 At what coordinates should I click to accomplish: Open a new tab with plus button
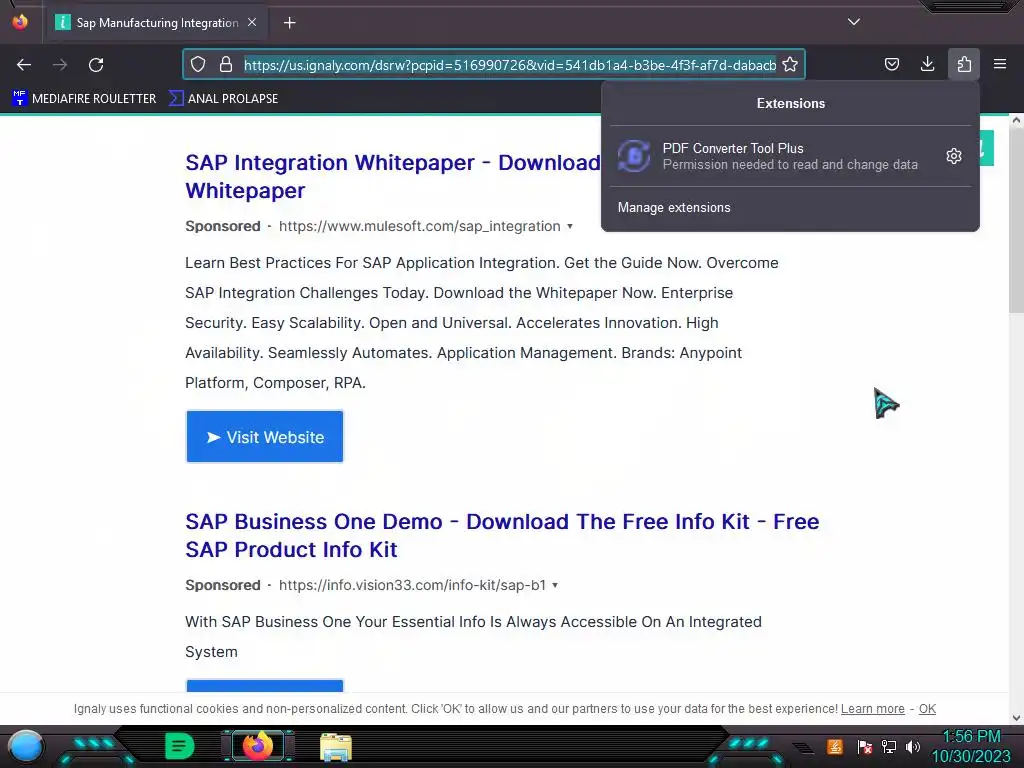click(289, 23)
